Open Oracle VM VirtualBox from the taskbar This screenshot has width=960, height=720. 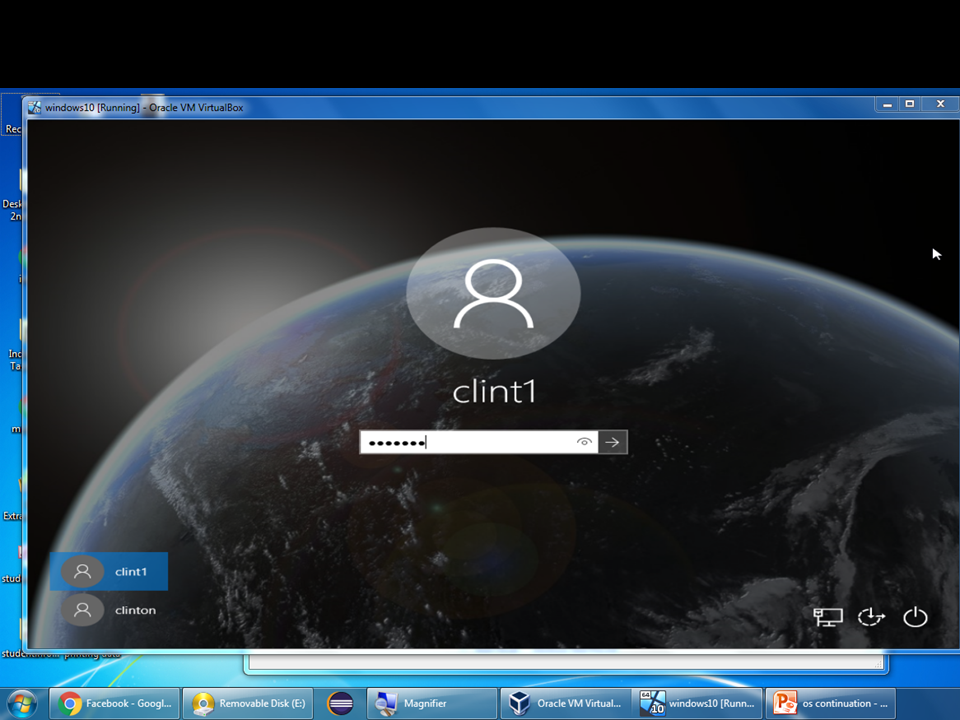coord(565,703)
